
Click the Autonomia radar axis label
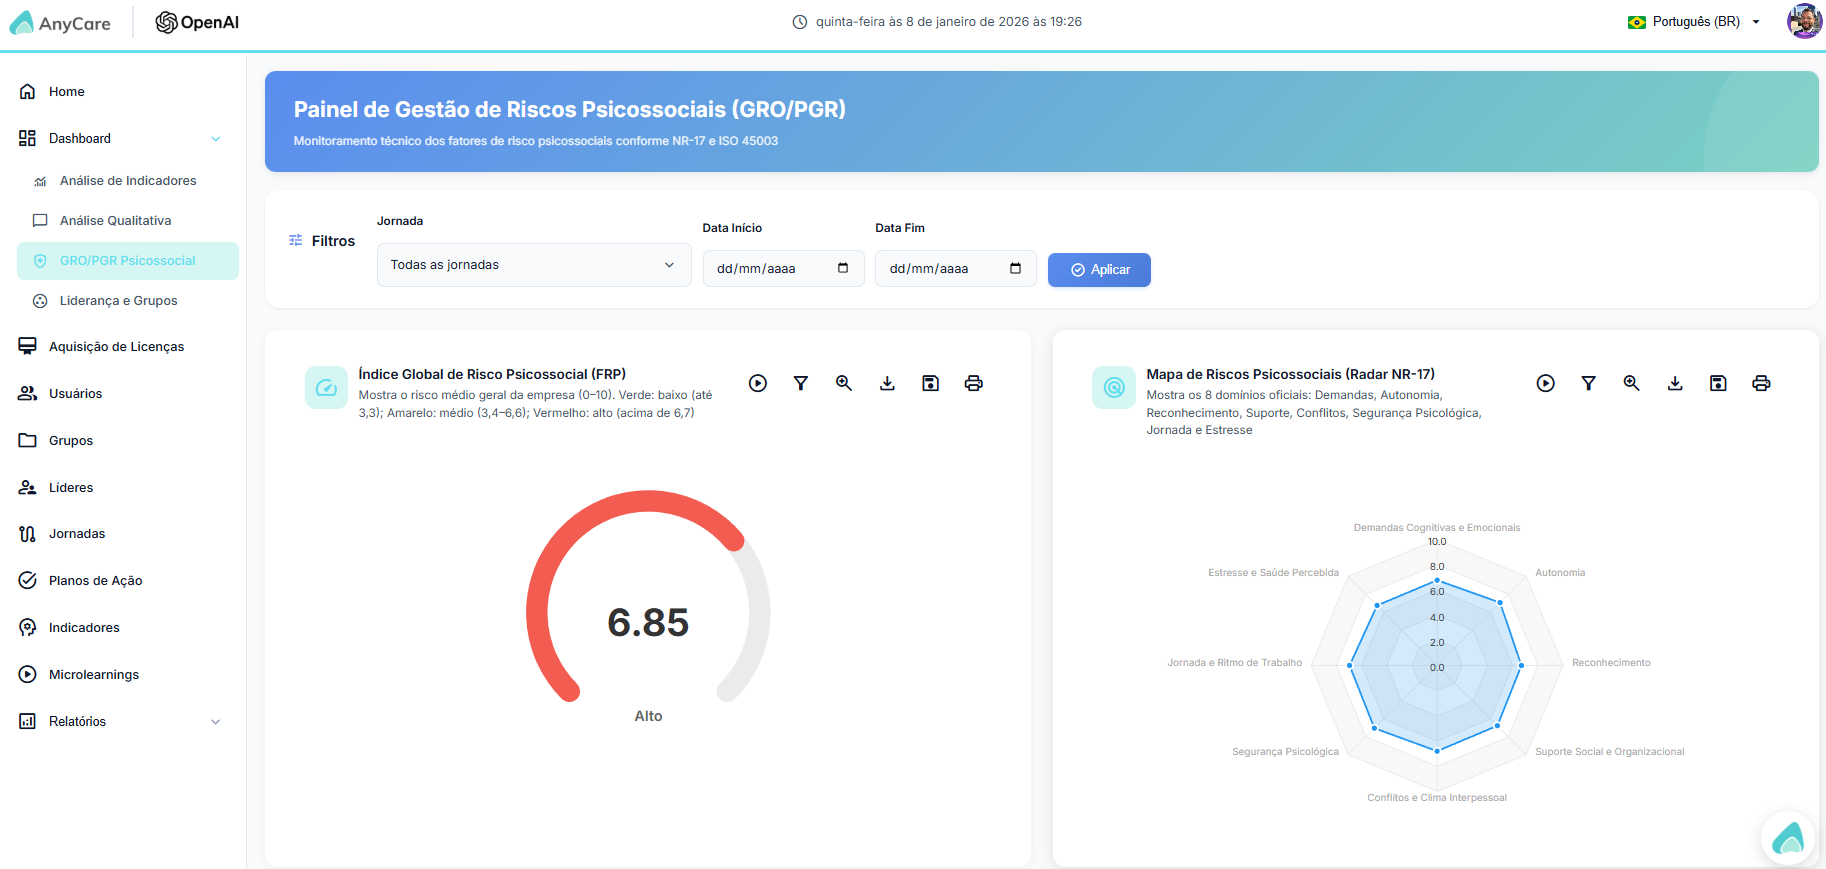1560,573
